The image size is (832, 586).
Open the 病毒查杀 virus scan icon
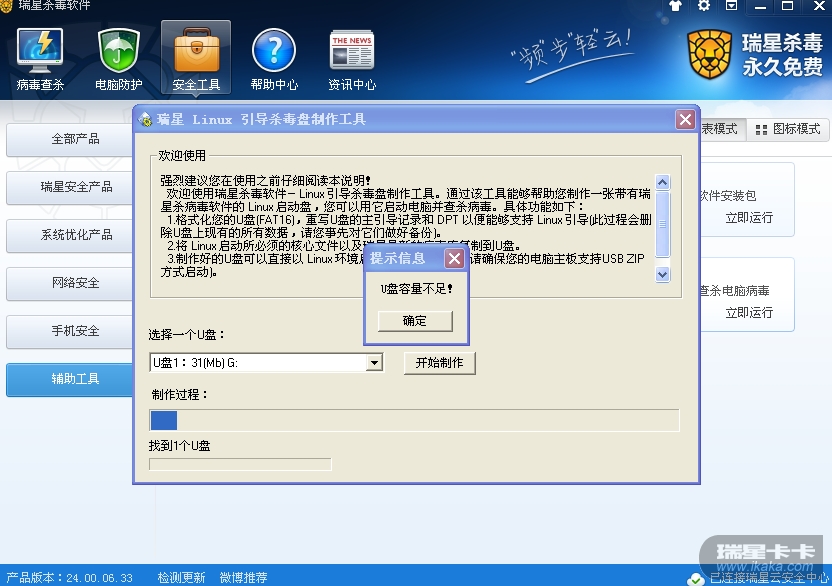tap(40, 59)
